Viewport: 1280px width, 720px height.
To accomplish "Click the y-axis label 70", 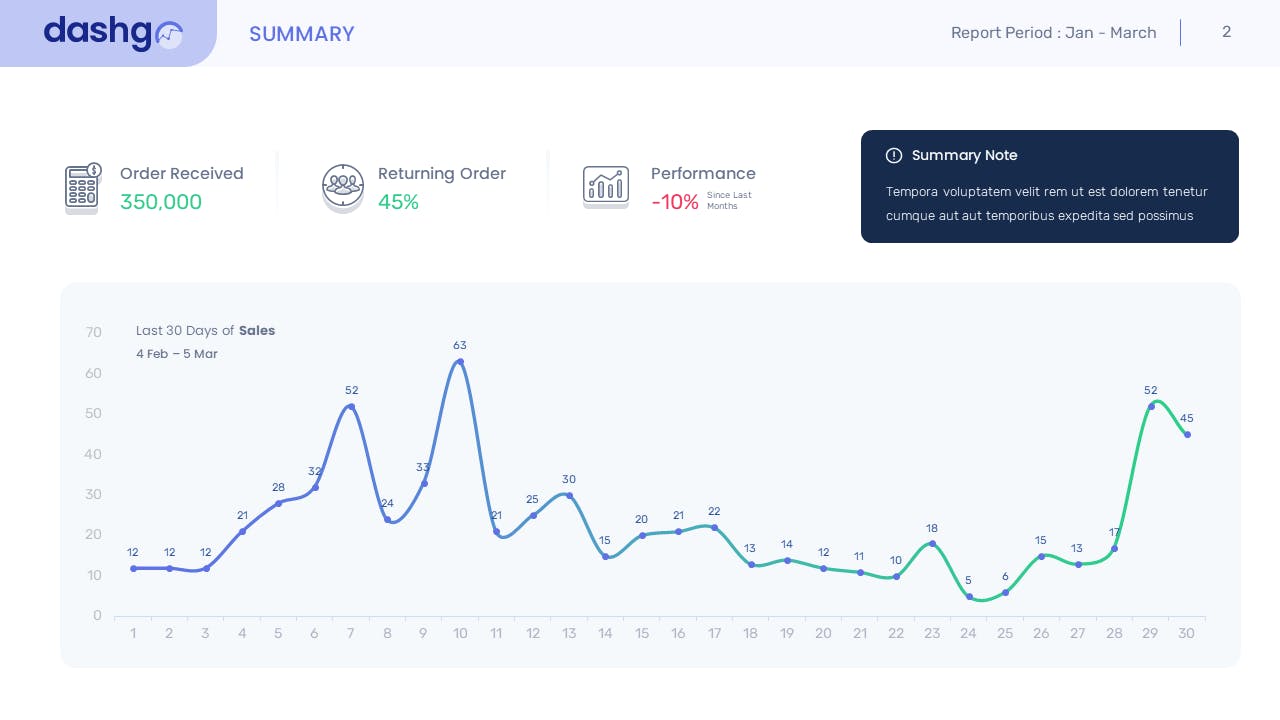I will 94,332.
